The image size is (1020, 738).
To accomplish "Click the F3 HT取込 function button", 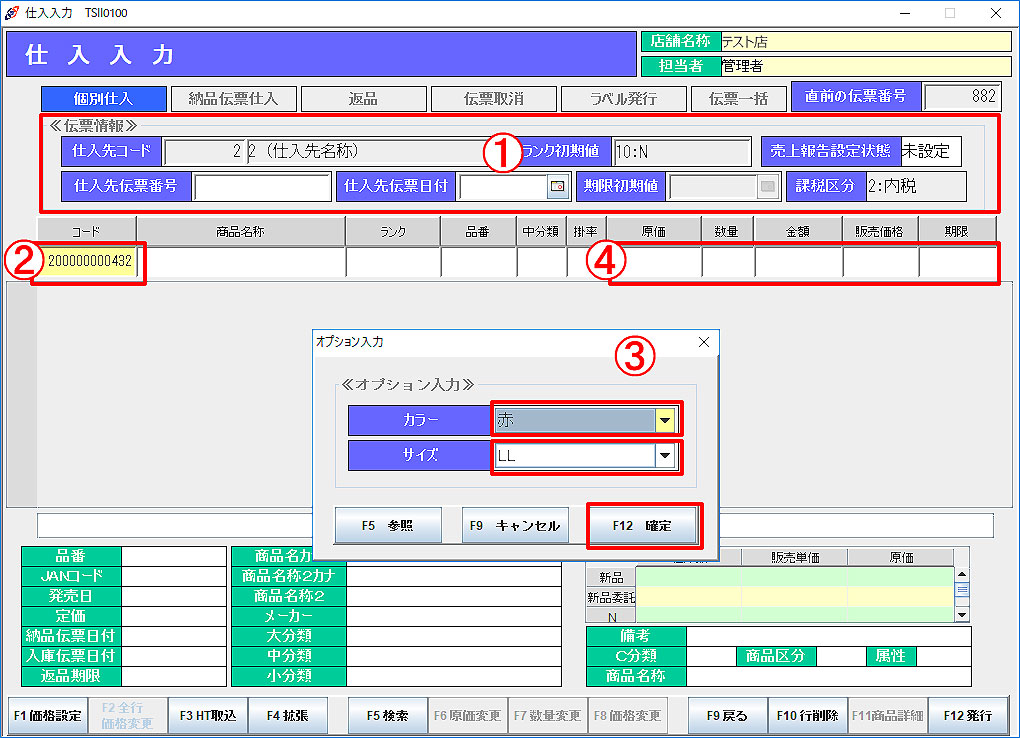I will click(208, 716).
